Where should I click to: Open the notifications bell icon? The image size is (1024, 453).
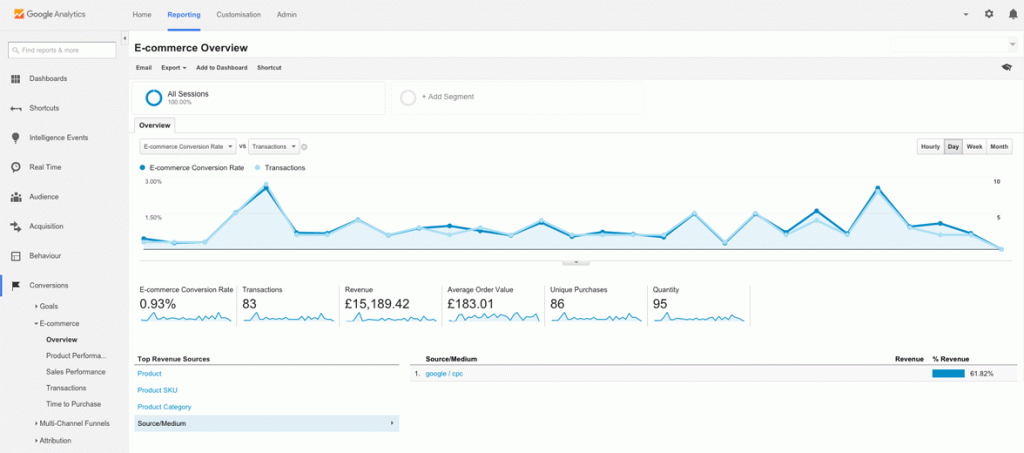[1013, 14]
